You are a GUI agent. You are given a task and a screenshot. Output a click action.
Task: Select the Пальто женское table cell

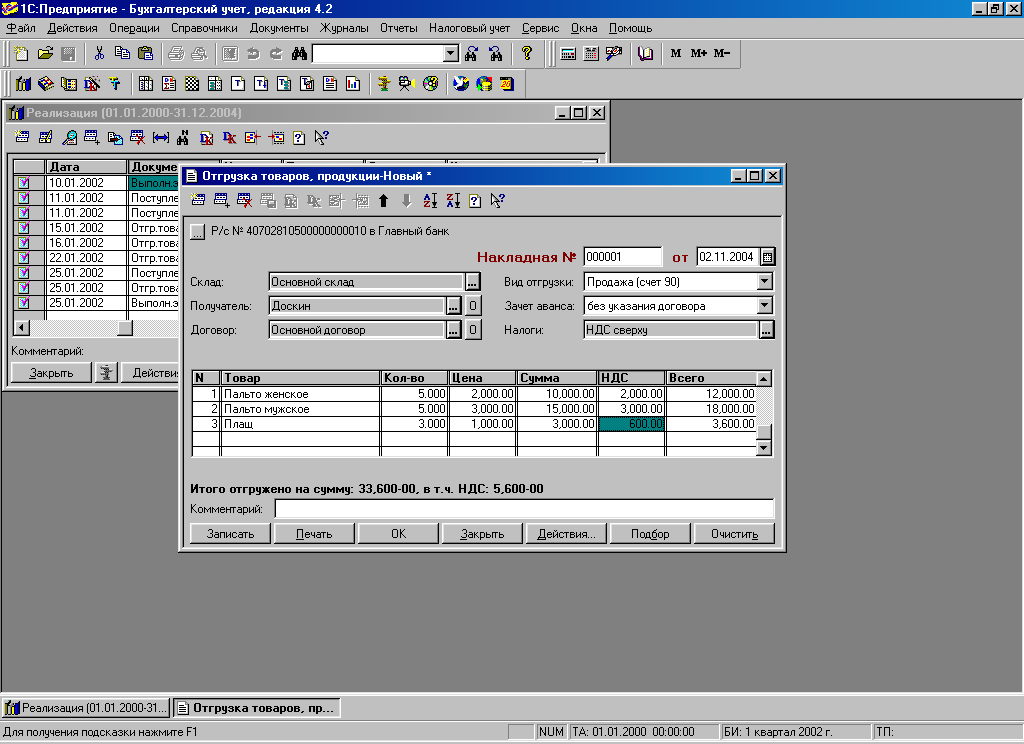[300, 394]
